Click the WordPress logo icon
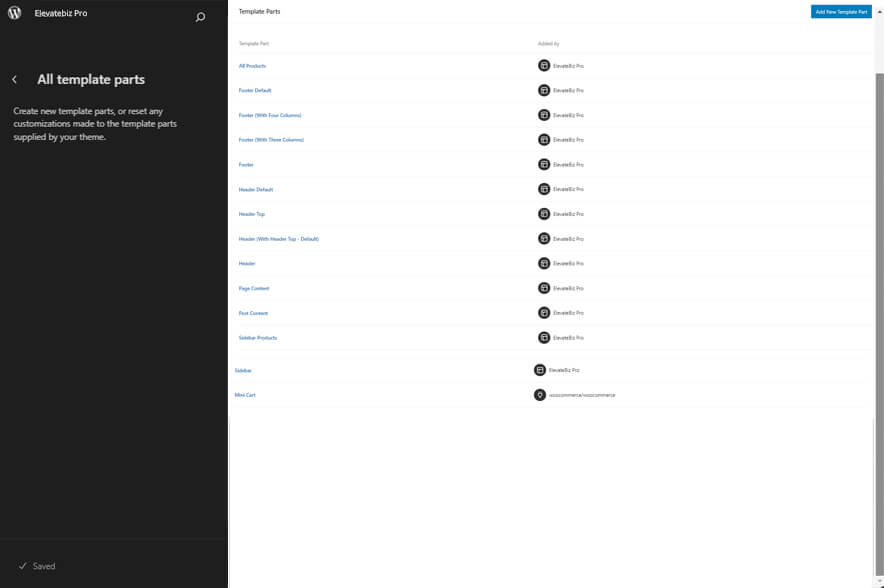The width and height of the screenshot is (884, 588). pyautogui.click(x=13, y=13)
